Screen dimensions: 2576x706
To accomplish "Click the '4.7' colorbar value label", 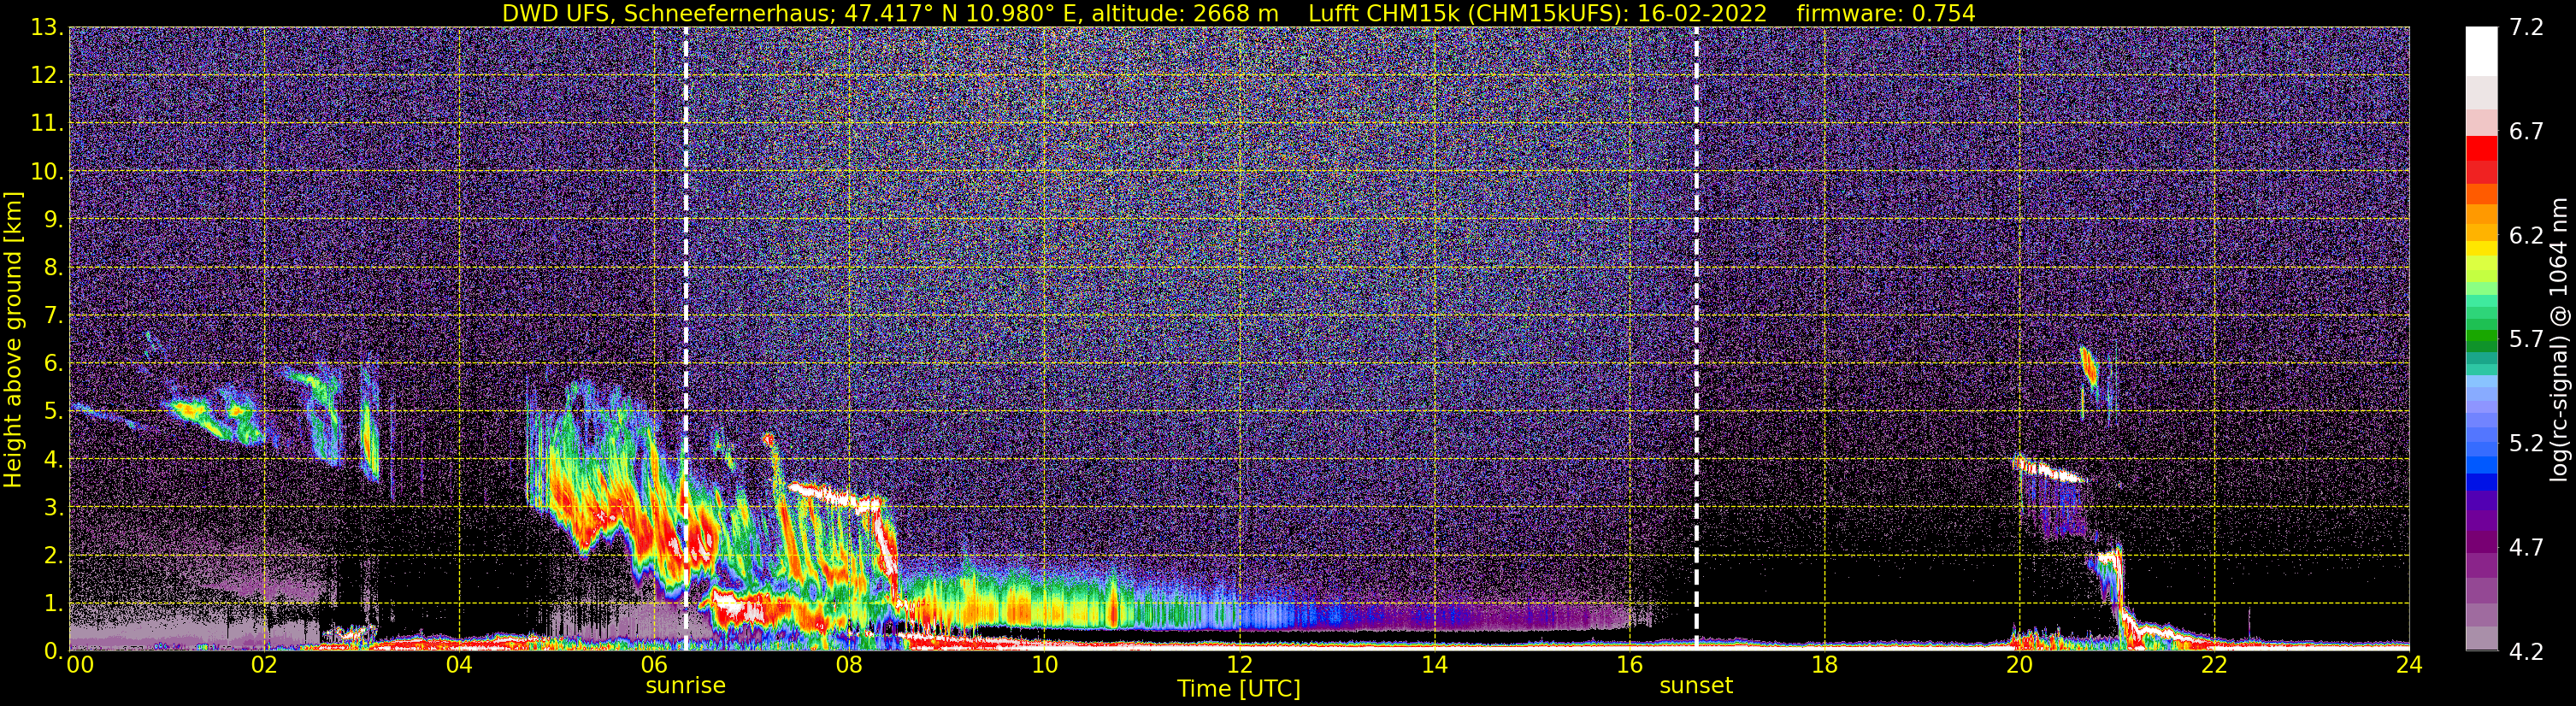I will [x=2527, y=547].
